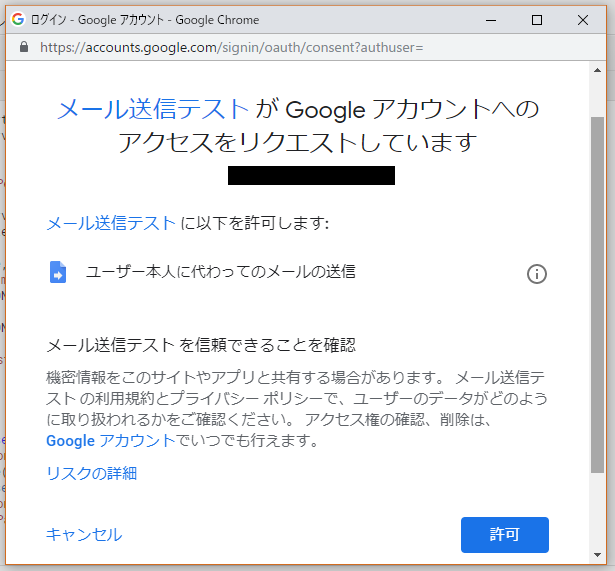Click the accounts.google.com URL address field
The width and height of the screenshot is (615, 571).
[231, 47]
